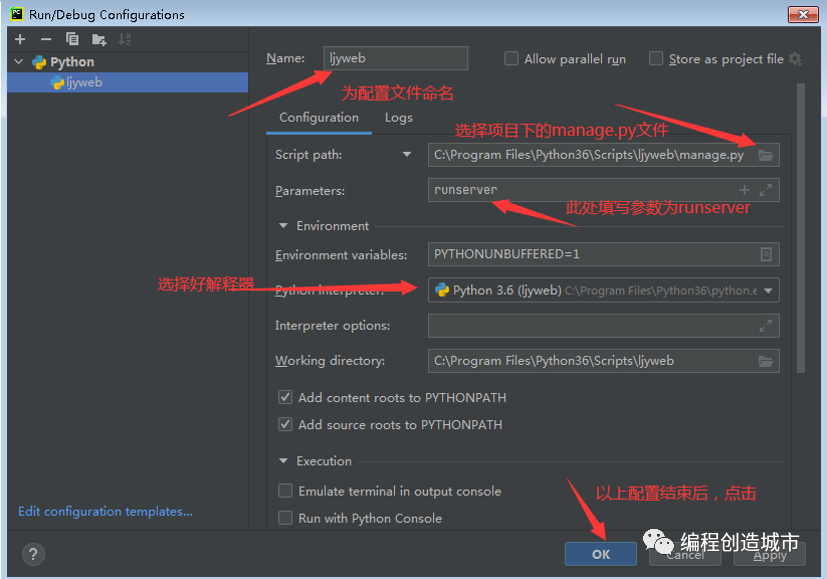Select the Copy Configuration icon
Screen dimensions: 827x579
[x=73, y=38]
